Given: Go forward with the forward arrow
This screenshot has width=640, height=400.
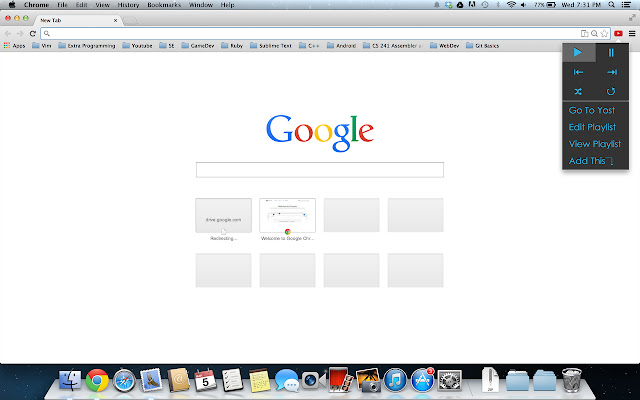Looking at the screenshot, I should click(20, 33).
